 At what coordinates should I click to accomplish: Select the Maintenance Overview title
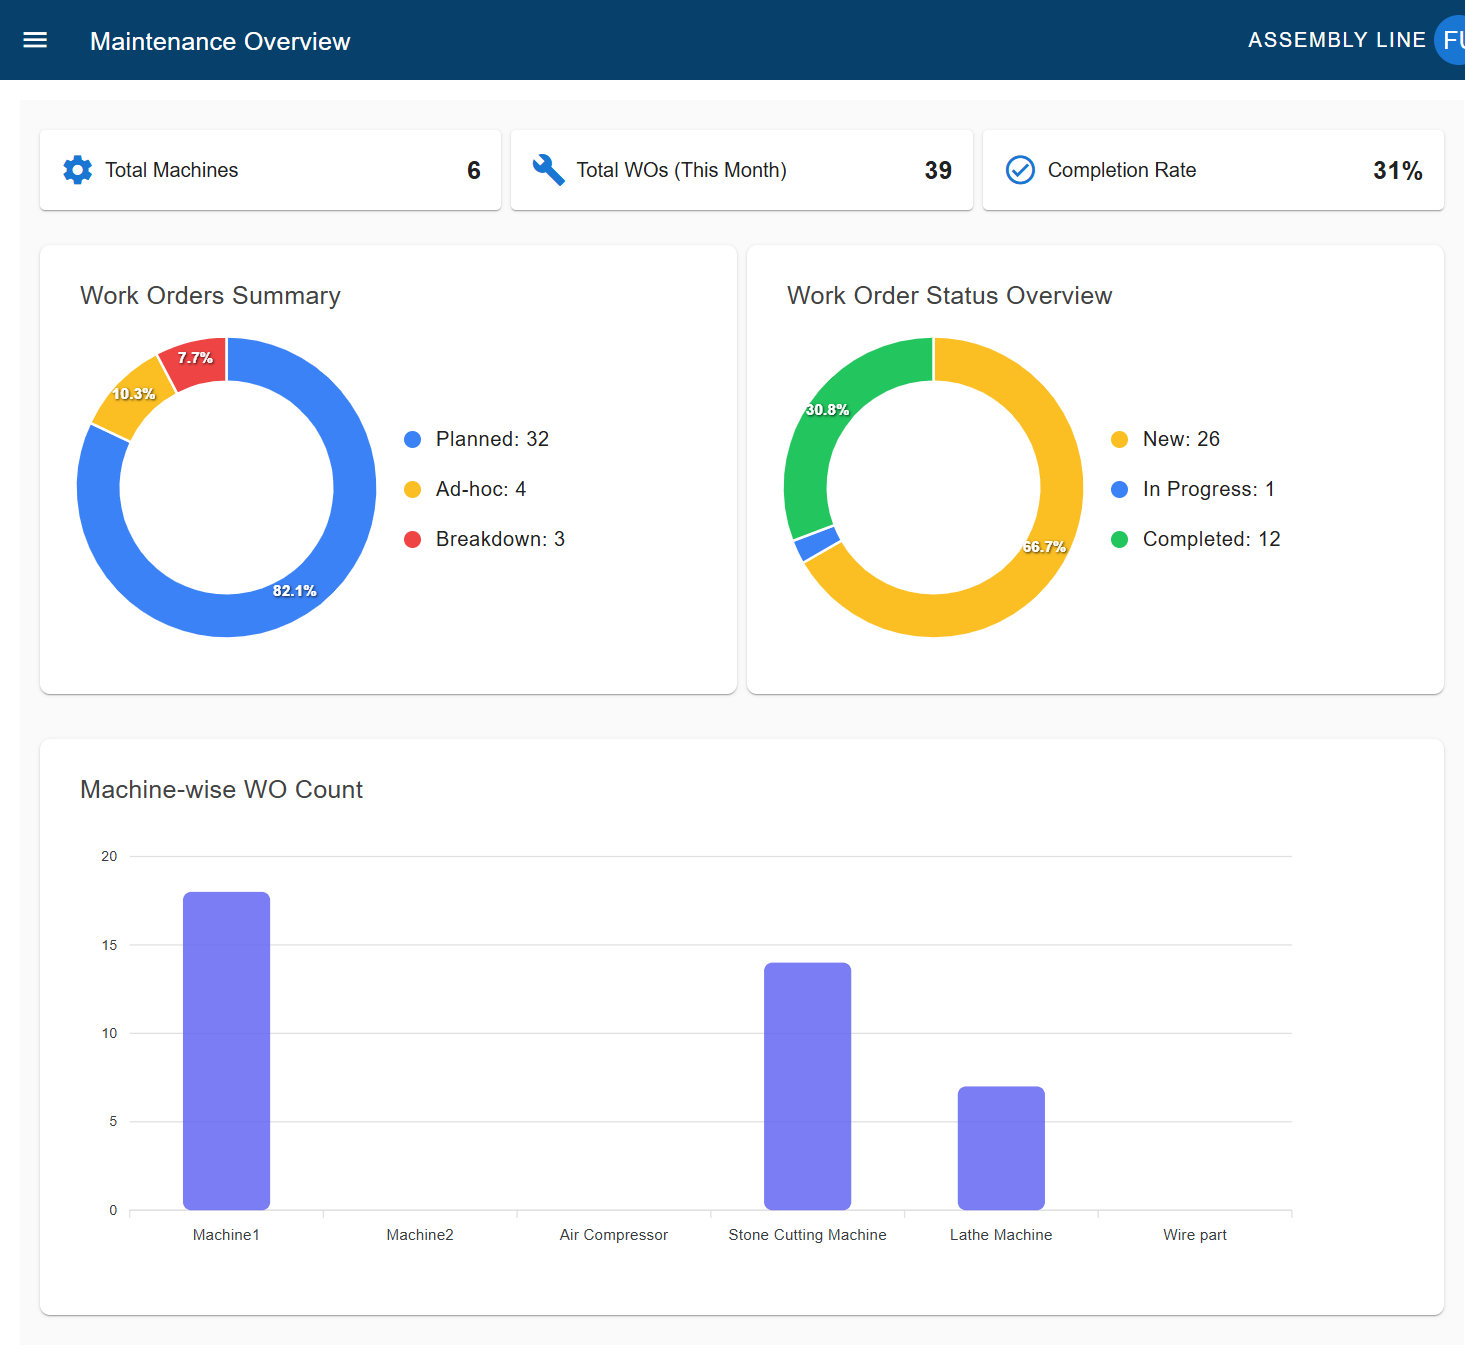tap(220, 42)
